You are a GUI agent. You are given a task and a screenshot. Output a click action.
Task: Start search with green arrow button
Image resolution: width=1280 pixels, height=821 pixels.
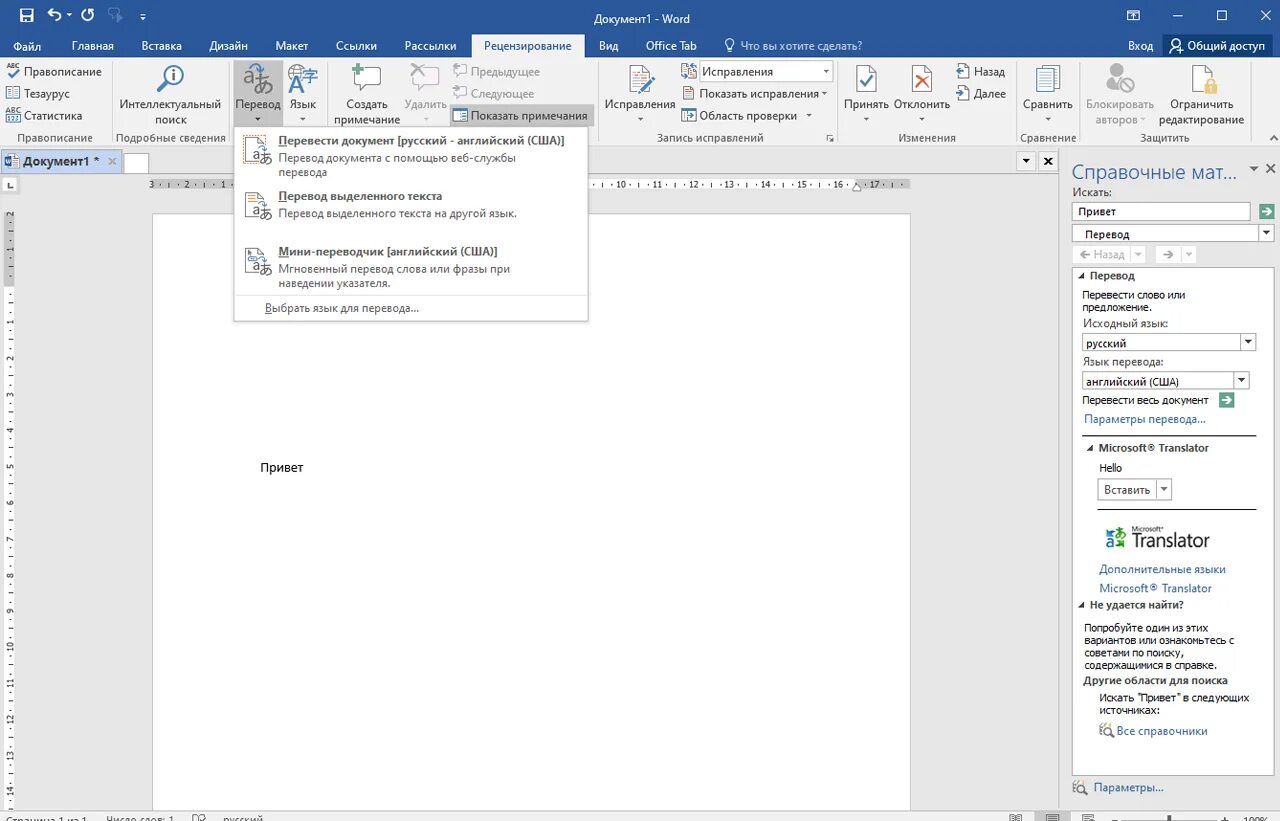[1266, 212]
